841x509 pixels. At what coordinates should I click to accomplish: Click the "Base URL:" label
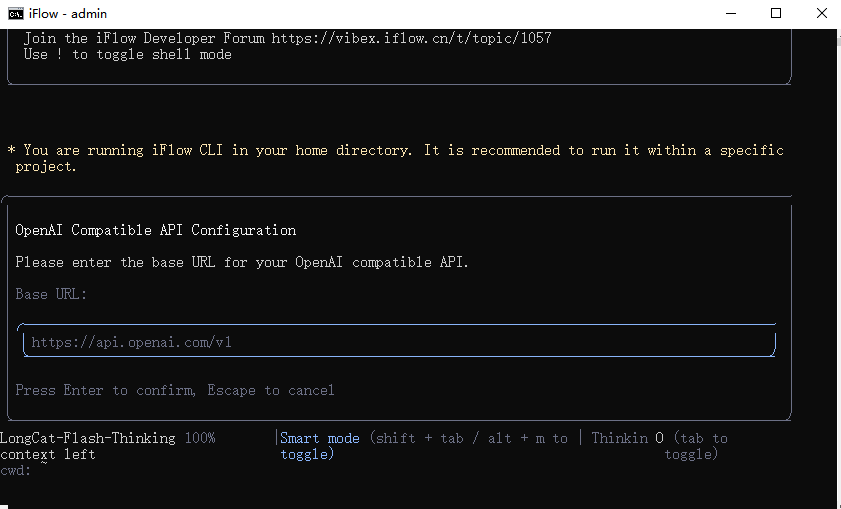tap(51, 294)
